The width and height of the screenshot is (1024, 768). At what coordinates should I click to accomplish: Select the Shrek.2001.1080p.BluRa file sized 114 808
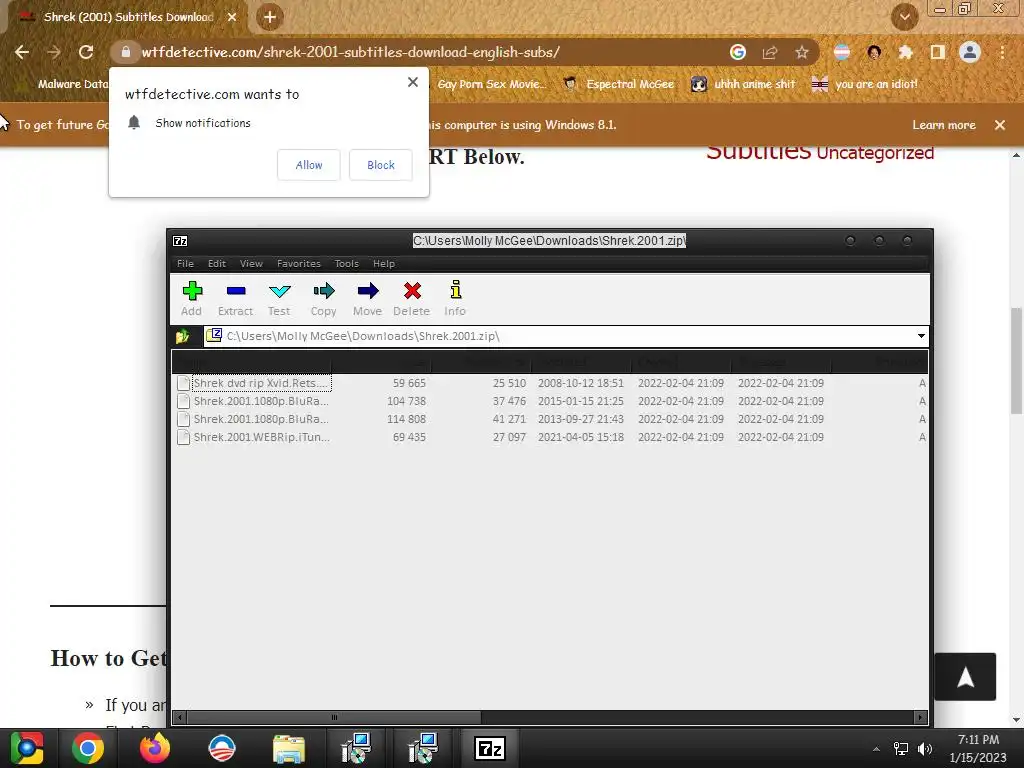(261, 419)
